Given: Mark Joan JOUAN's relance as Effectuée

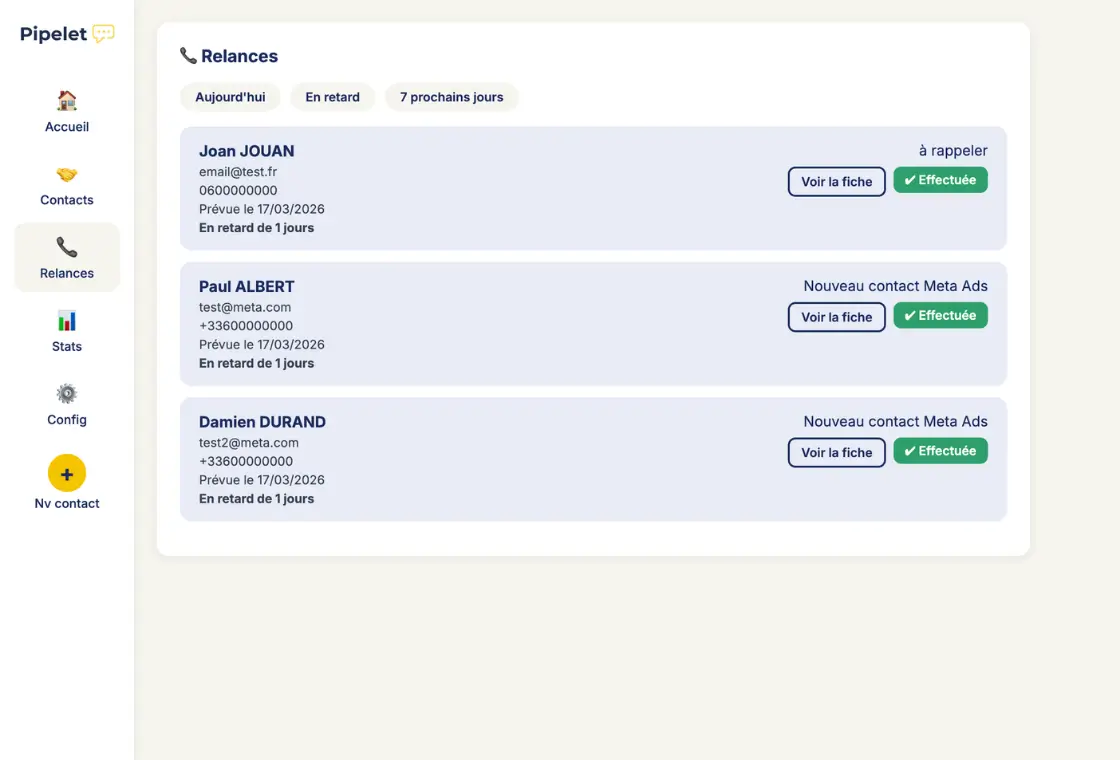Looking at the screenshot, I should [940, 180].
